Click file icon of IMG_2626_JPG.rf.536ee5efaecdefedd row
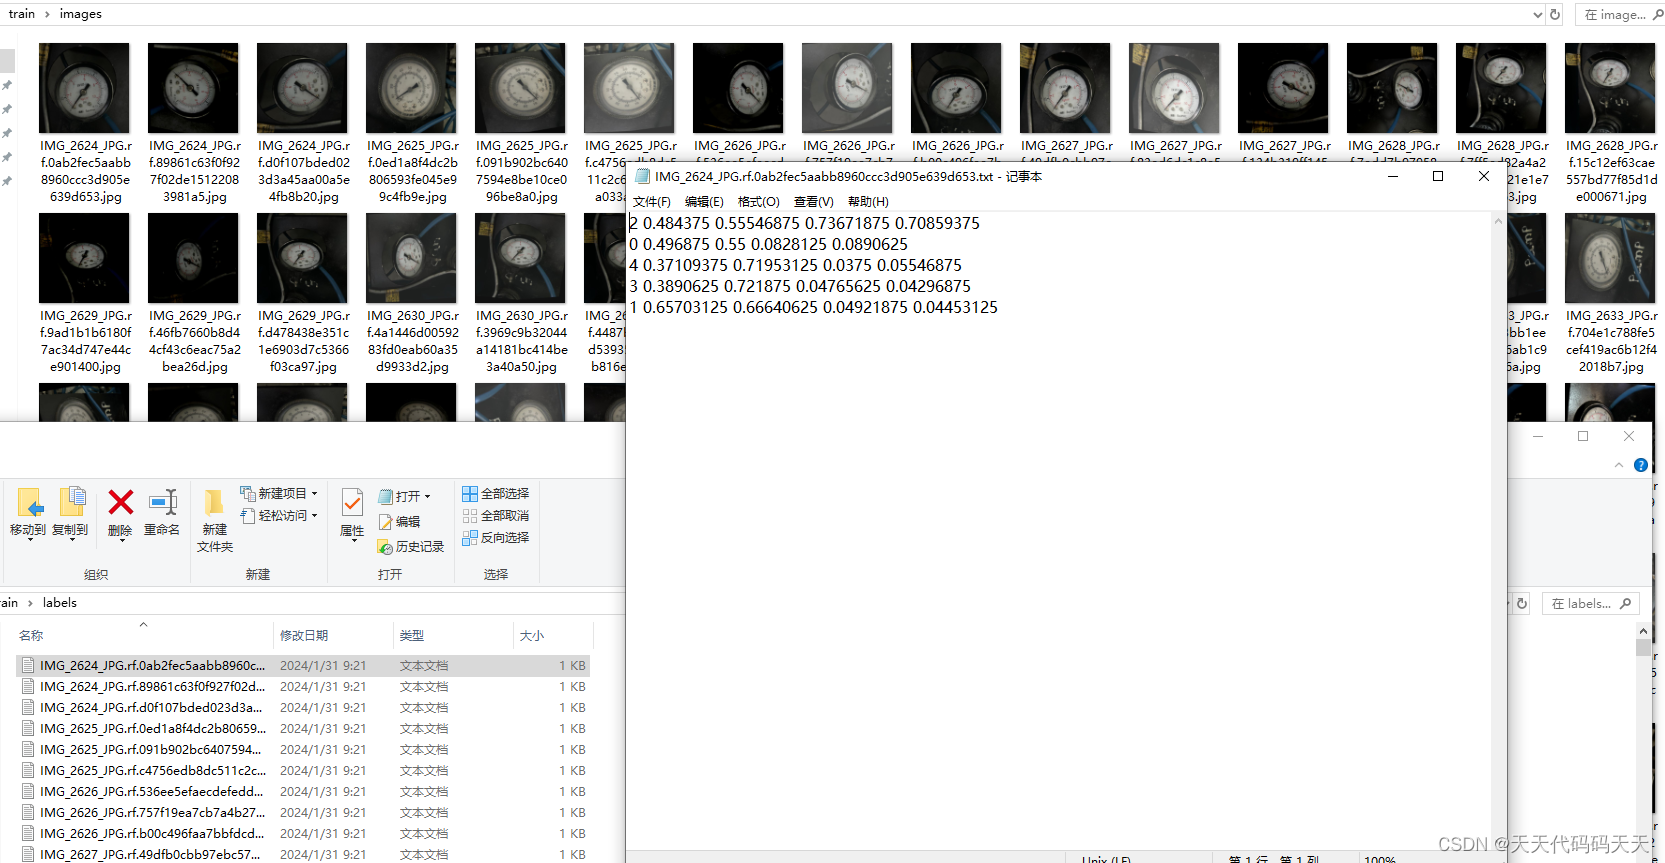The height and width of the screenshot is (863, 1665). (x=28, y=792)
